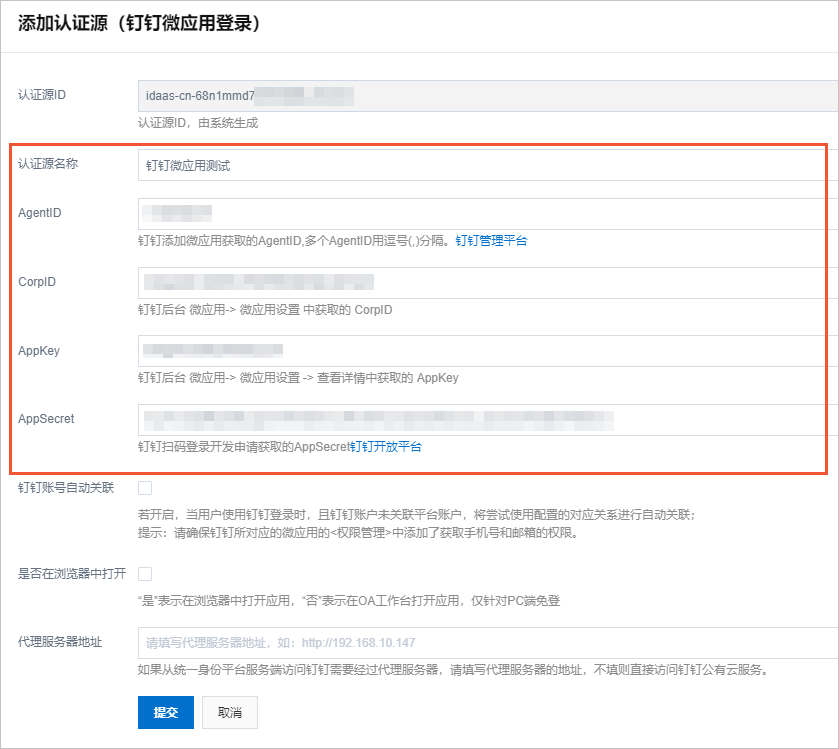Click the 钉钉账号自动关联 label
This screenshot has width=839, height=749.
coord(66,487)
